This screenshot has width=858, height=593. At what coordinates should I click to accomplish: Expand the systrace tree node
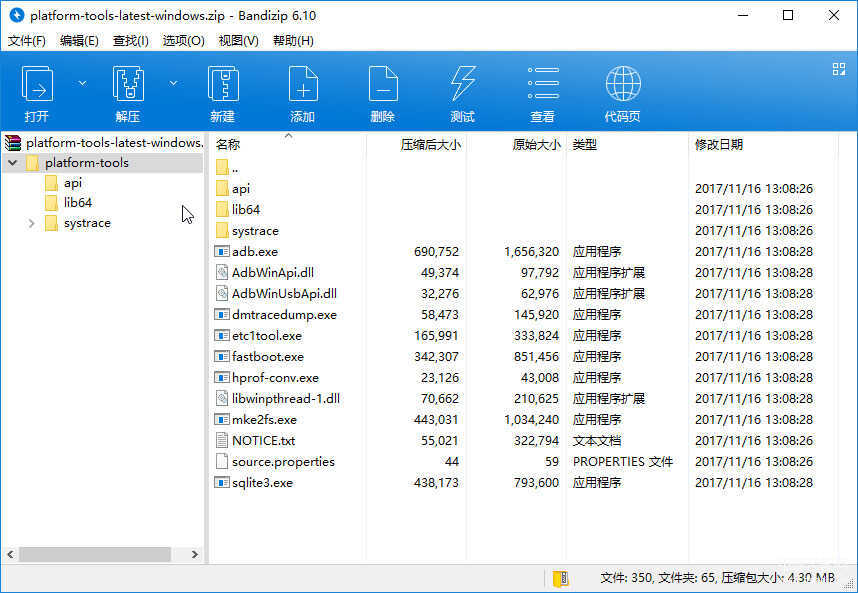coord(31,223)
